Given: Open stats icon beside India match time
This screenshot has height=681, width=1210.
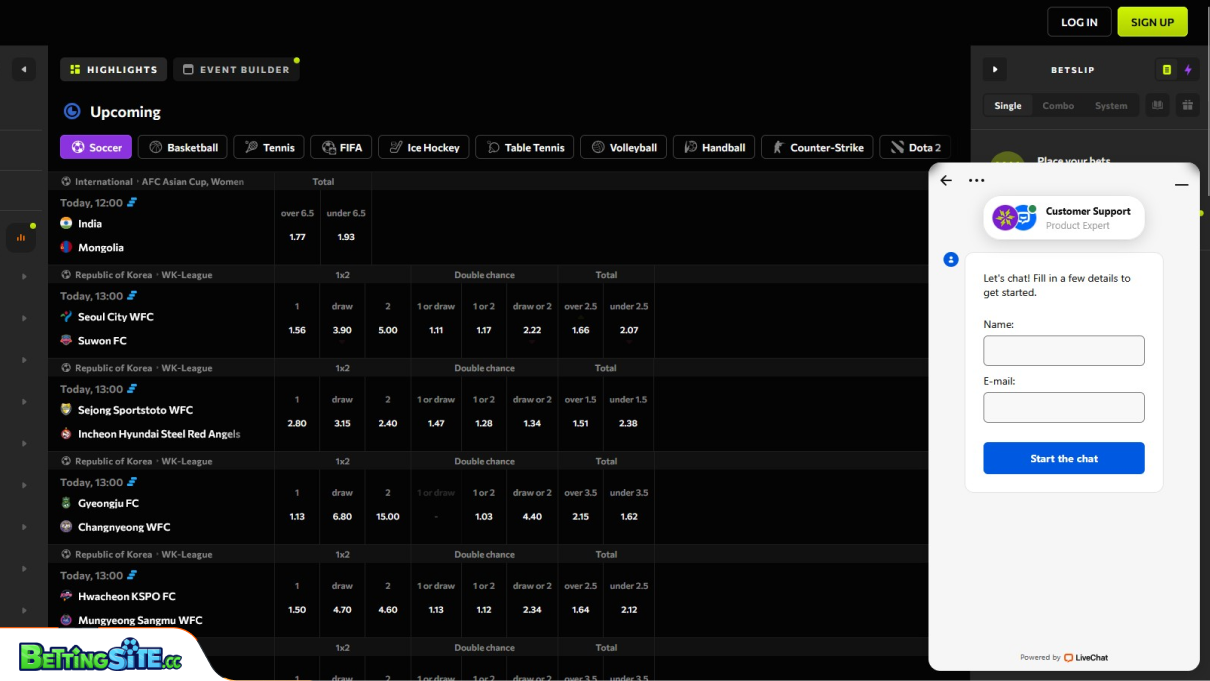Looking at the screenshot, I should pos(132,203).
